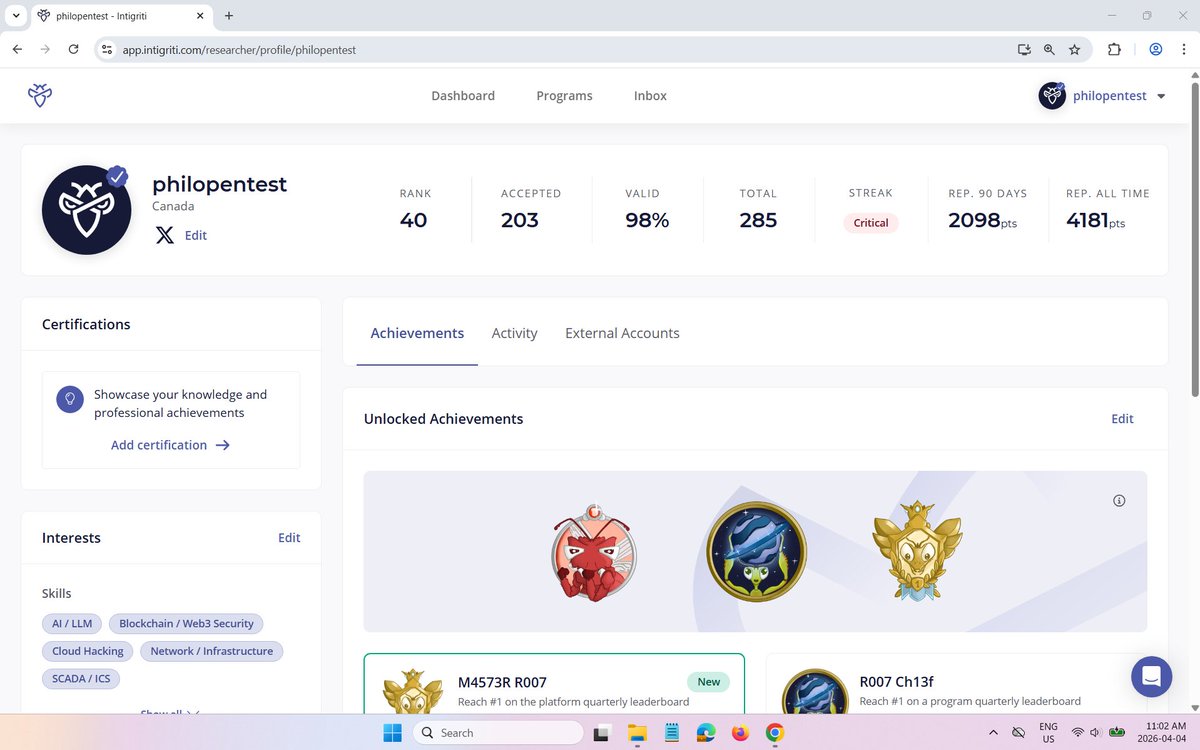
Task: Click the install app icon in address bar
Action: coord(1024,49)
